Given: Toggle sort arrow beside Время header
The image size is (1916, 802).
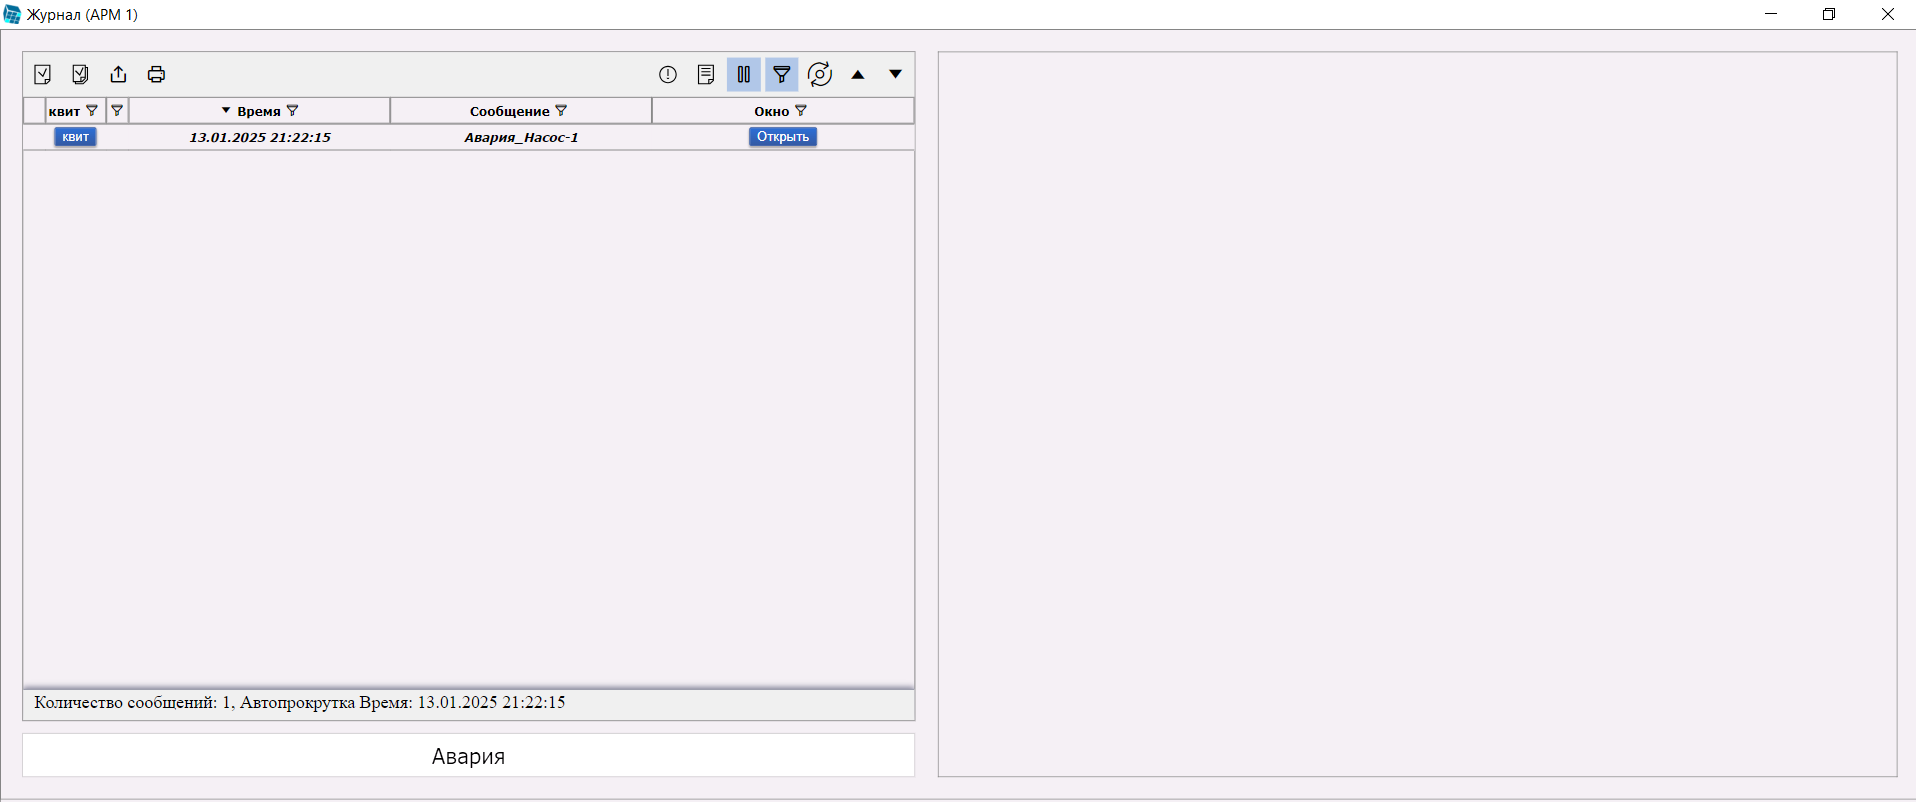Looking at the screenshot, I should click(x=226, y=111).
